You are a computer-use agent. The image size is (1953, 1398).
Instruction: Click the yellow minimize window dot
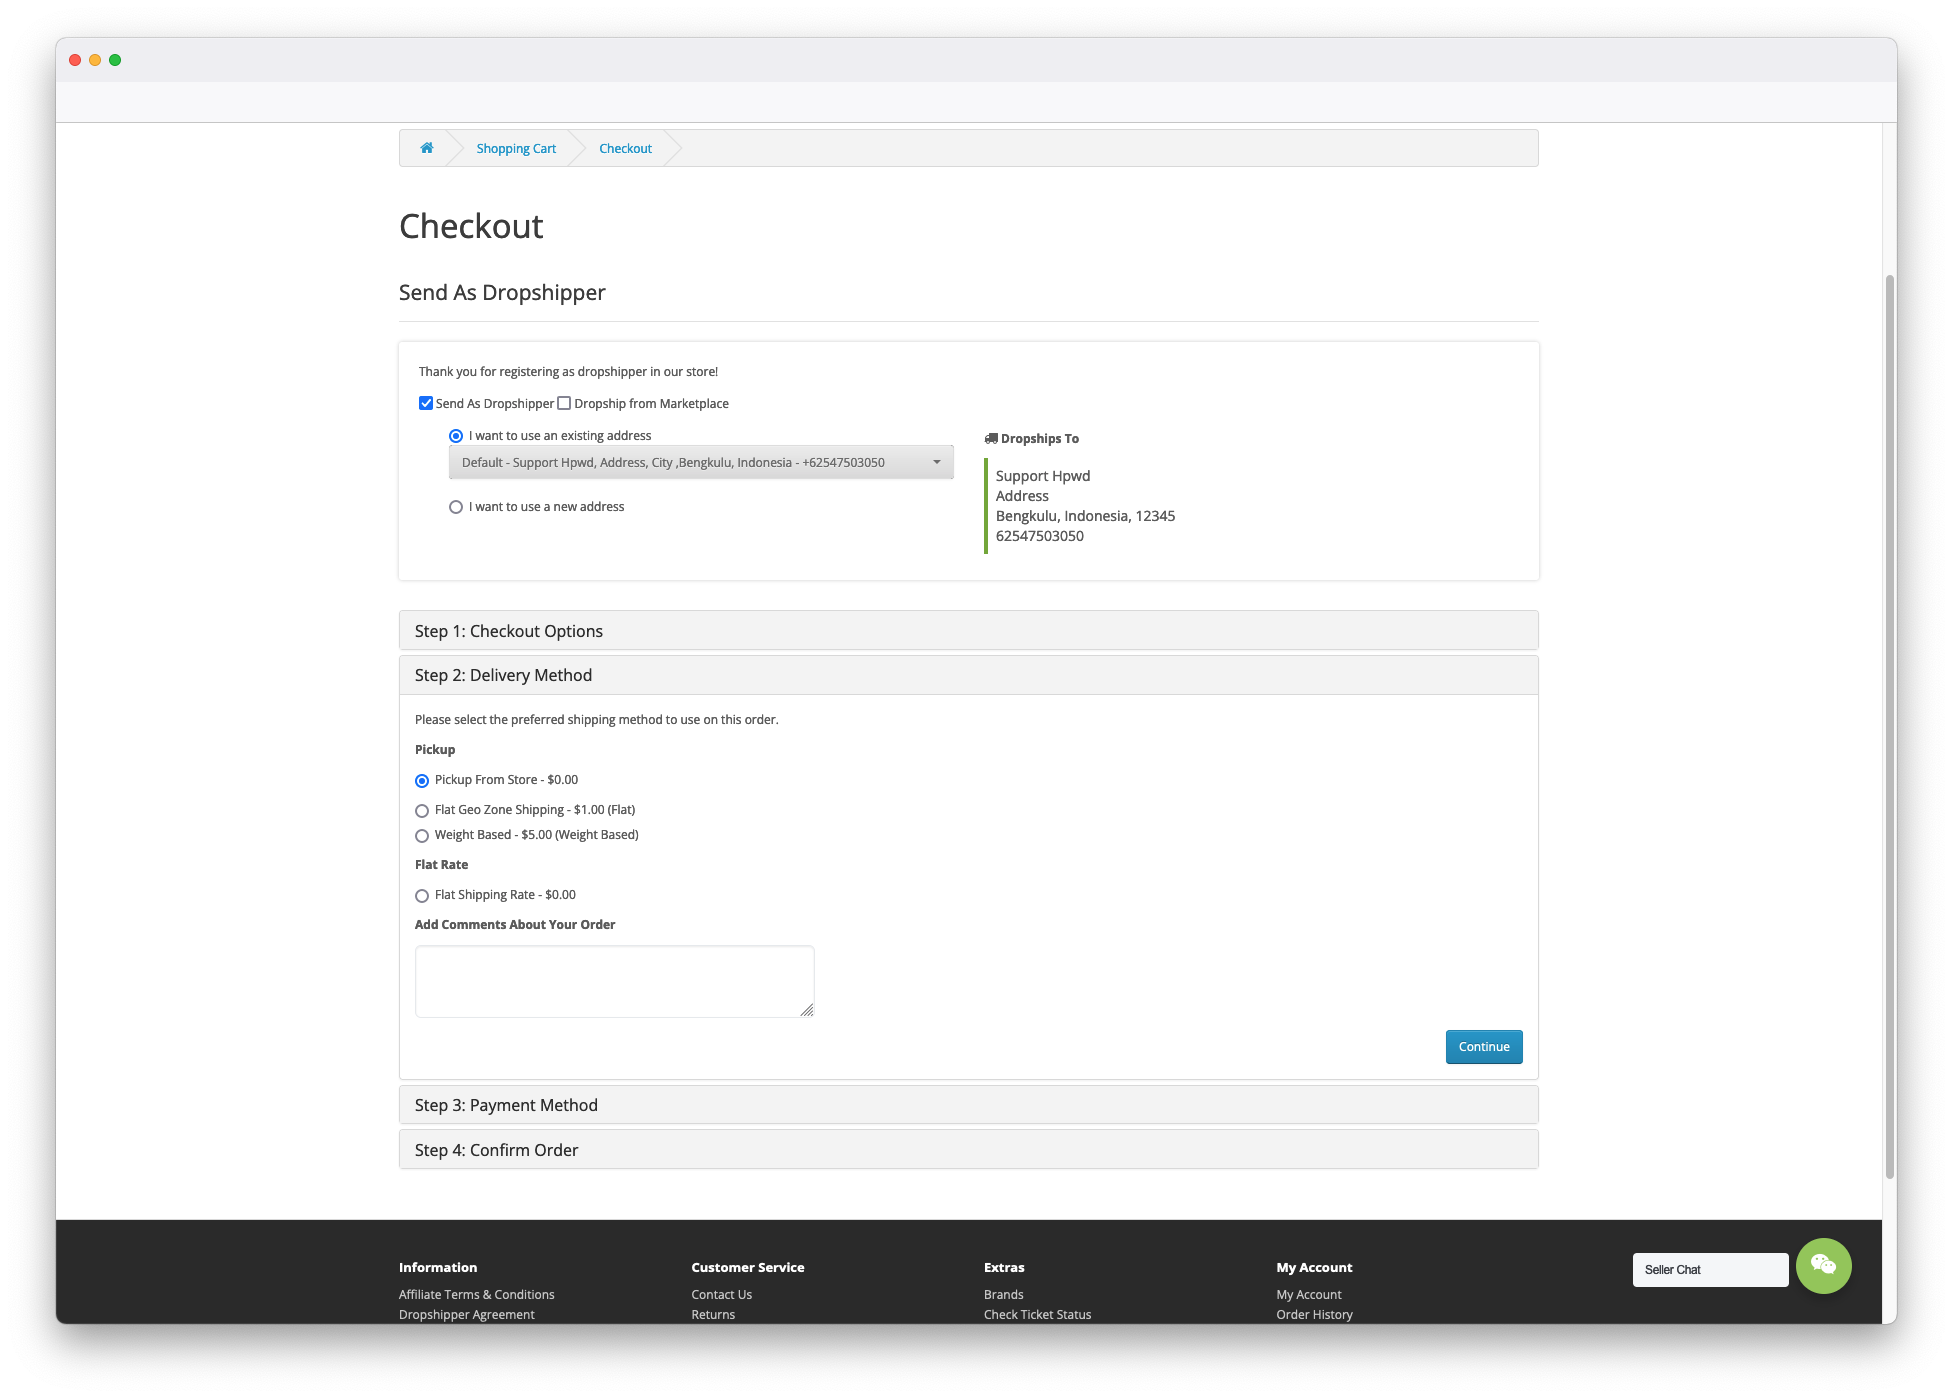click(95, 60)
